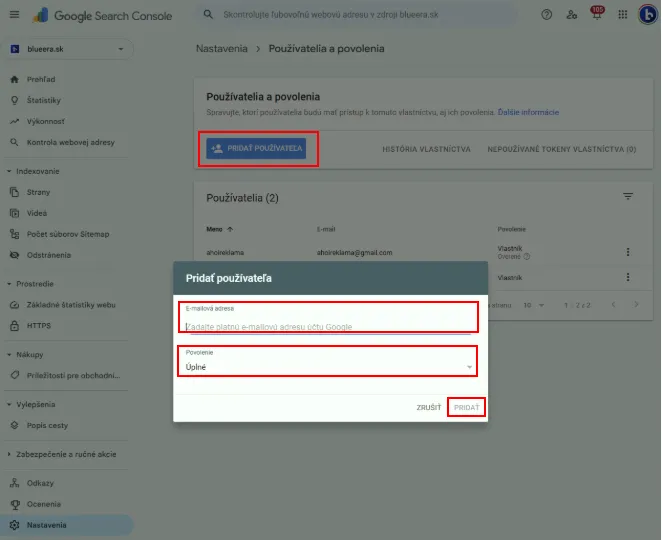Click the help question mark icon
The width and height of the screenshot is (662, 540).
click(x=546, y=15)
